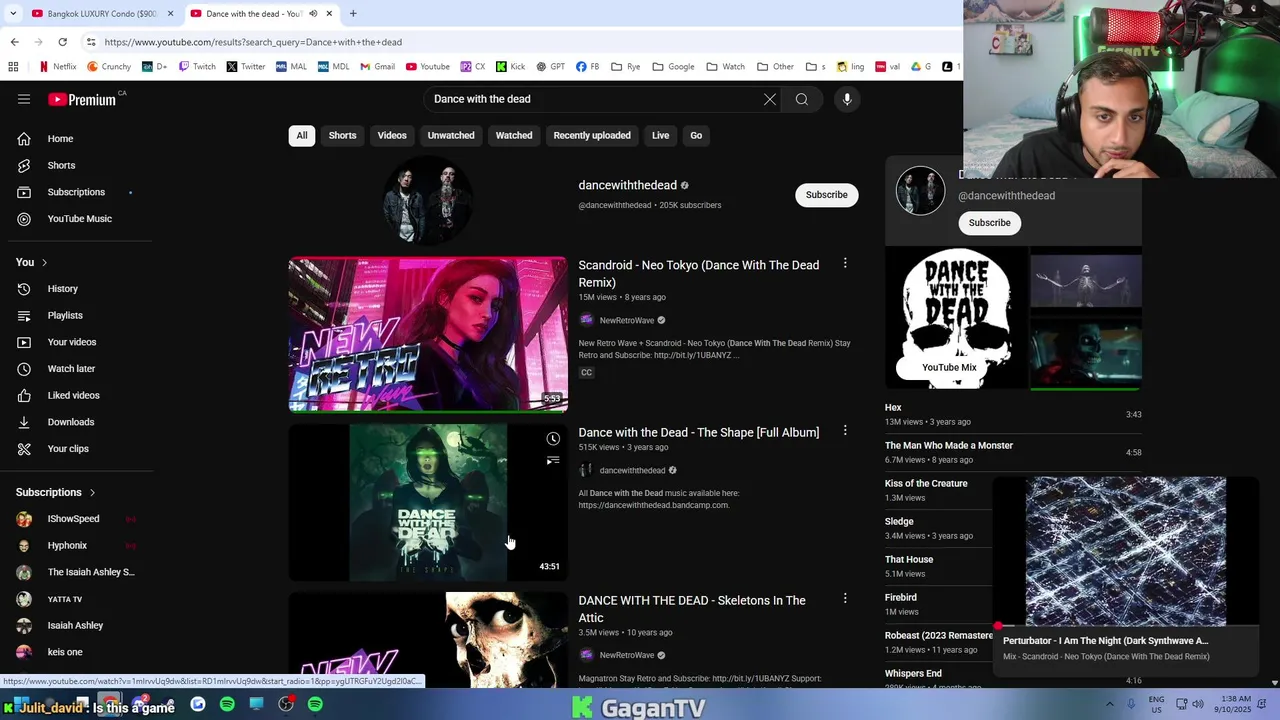
Task: Add The Shape album to queue
Action: click(553, 461)
